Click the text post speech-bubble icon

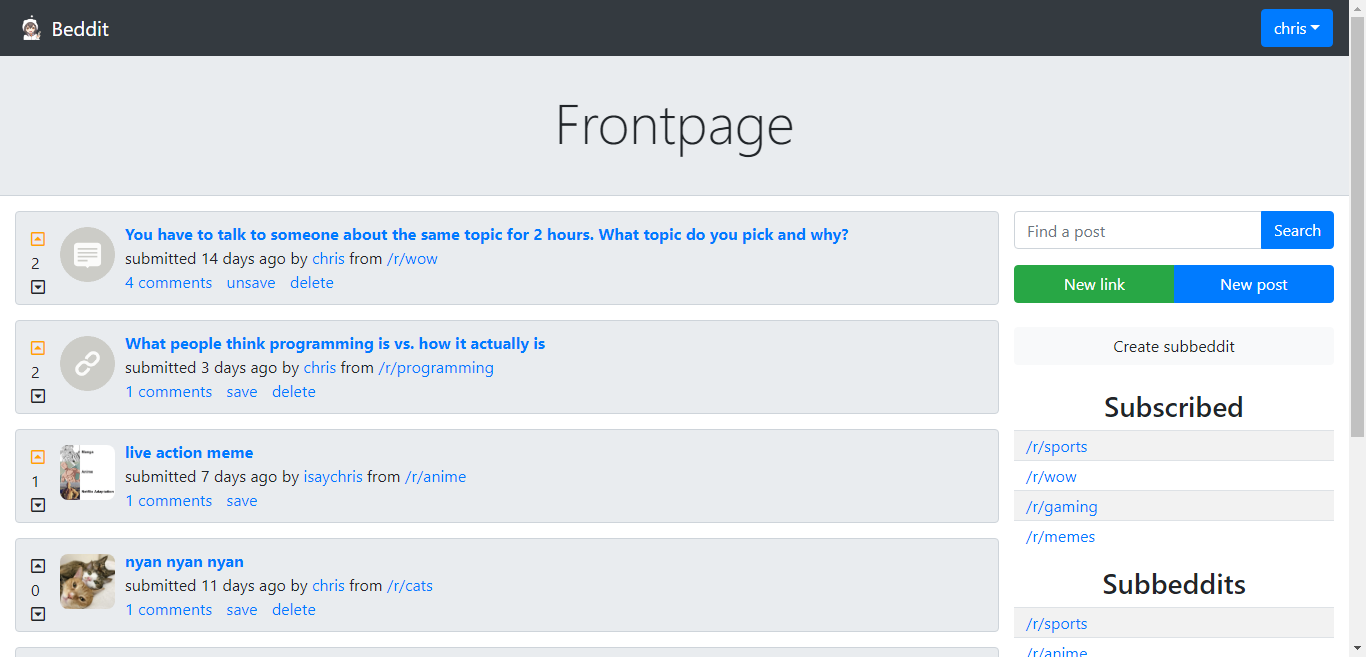pos(87,254)
